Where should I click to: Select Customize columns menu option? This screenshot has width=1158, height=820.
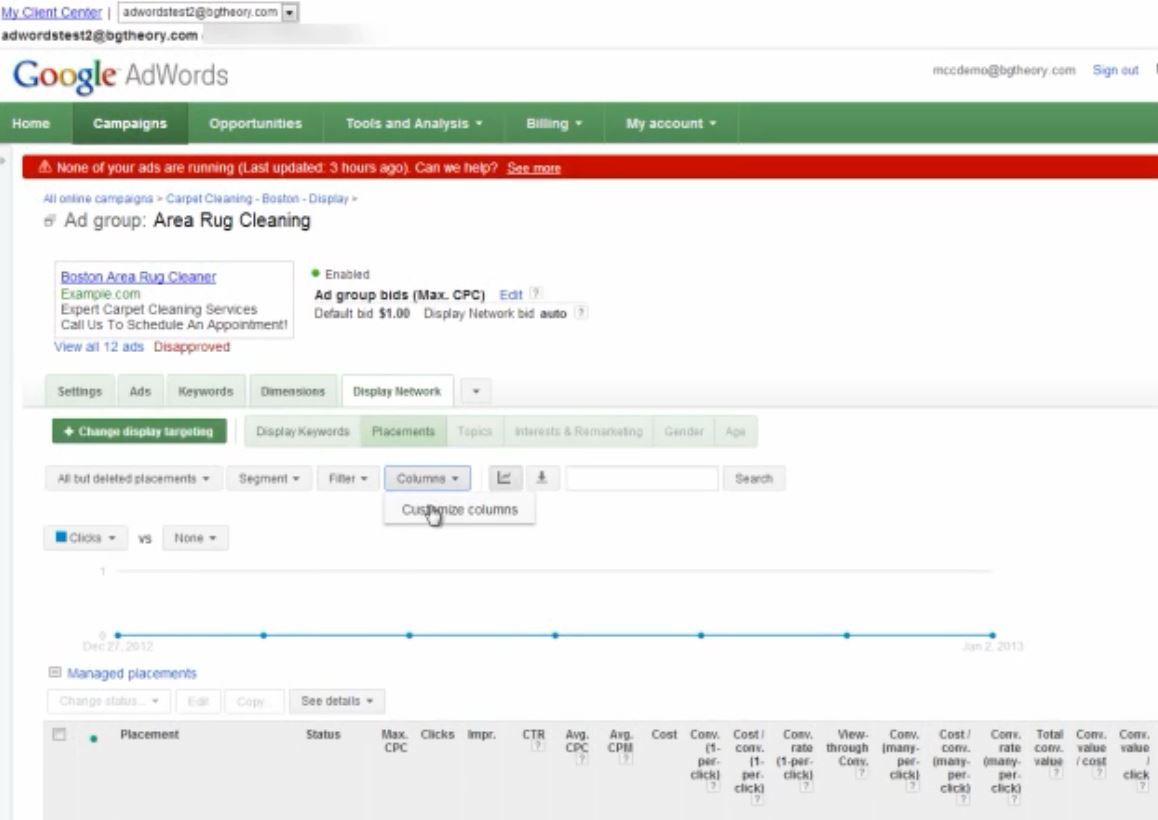click(459, 510)
